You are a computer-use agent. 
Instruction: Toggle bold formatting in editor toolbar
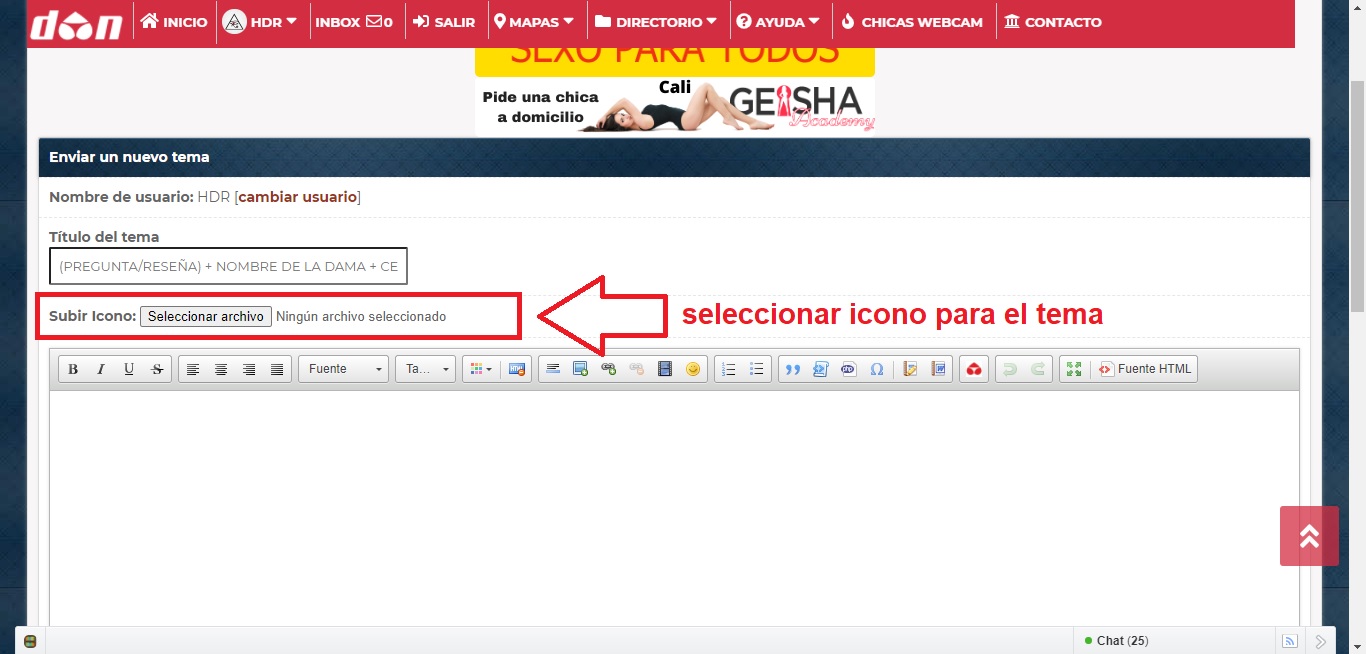click(73, 369)
